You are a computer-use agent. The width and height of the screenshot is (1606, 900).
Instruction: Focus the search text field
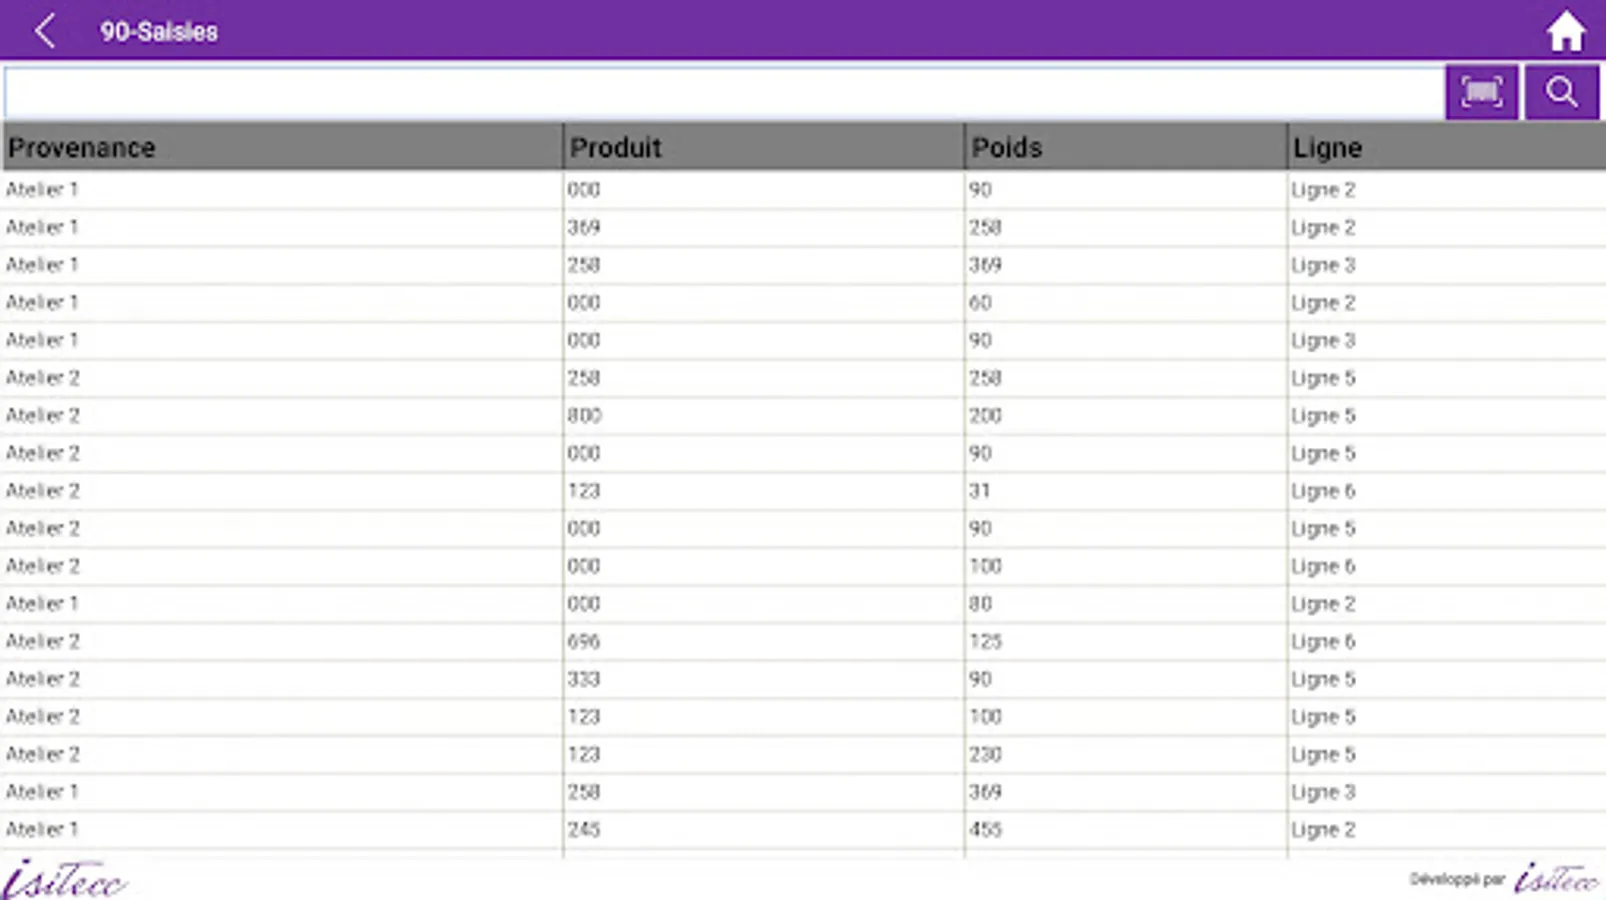pos(724,93)
